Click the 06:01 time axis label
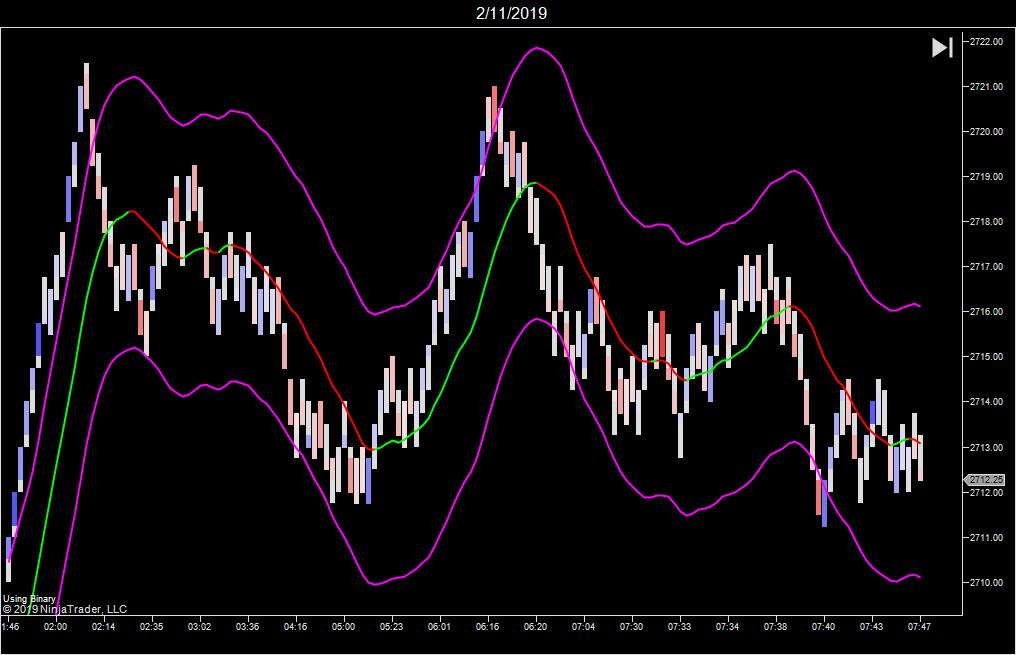 439,626
